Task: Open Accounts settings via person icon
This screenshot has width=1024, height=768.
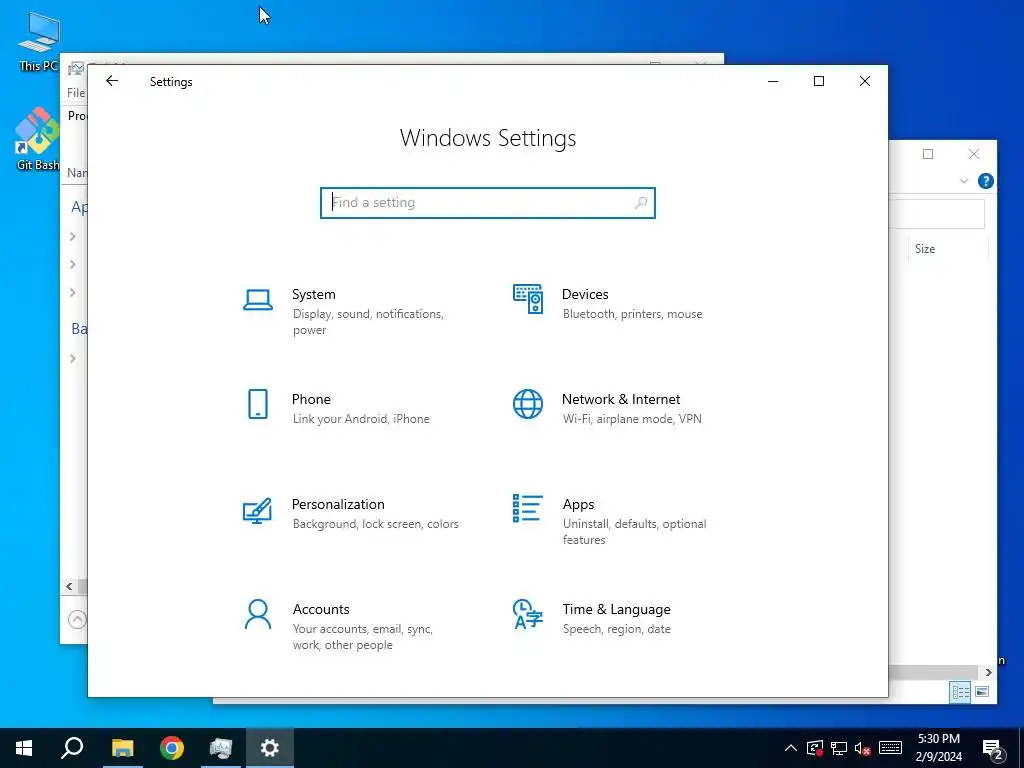Action: click(258, 615)
